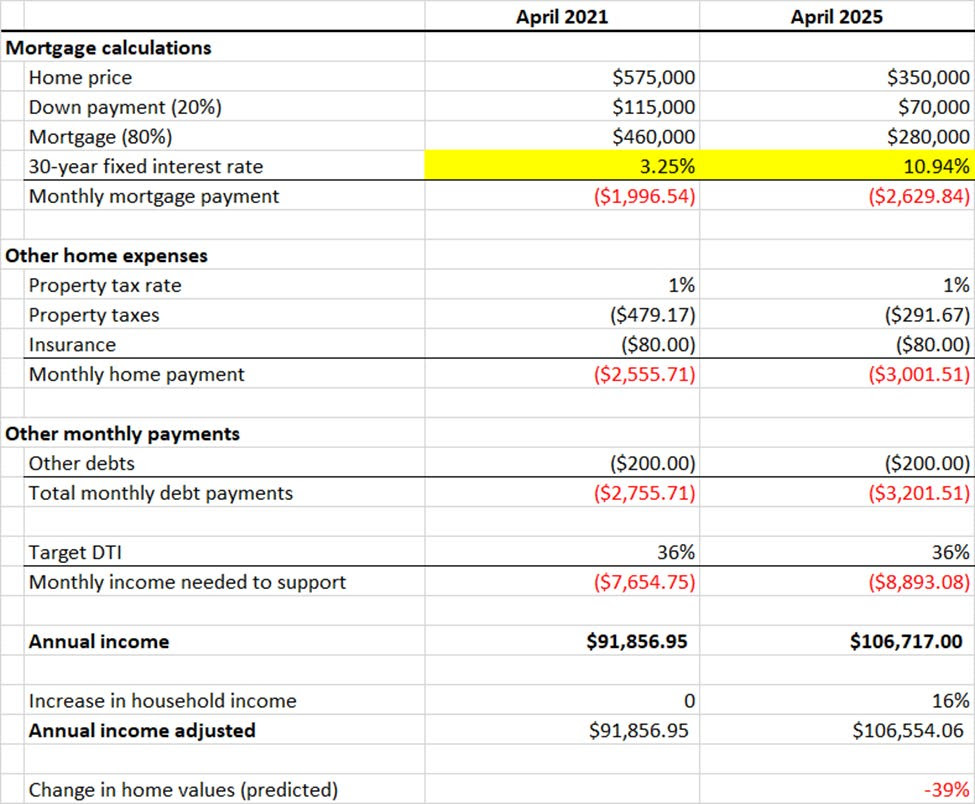Select the Other home expenses heading
The image size is (975, 804).
106,255
